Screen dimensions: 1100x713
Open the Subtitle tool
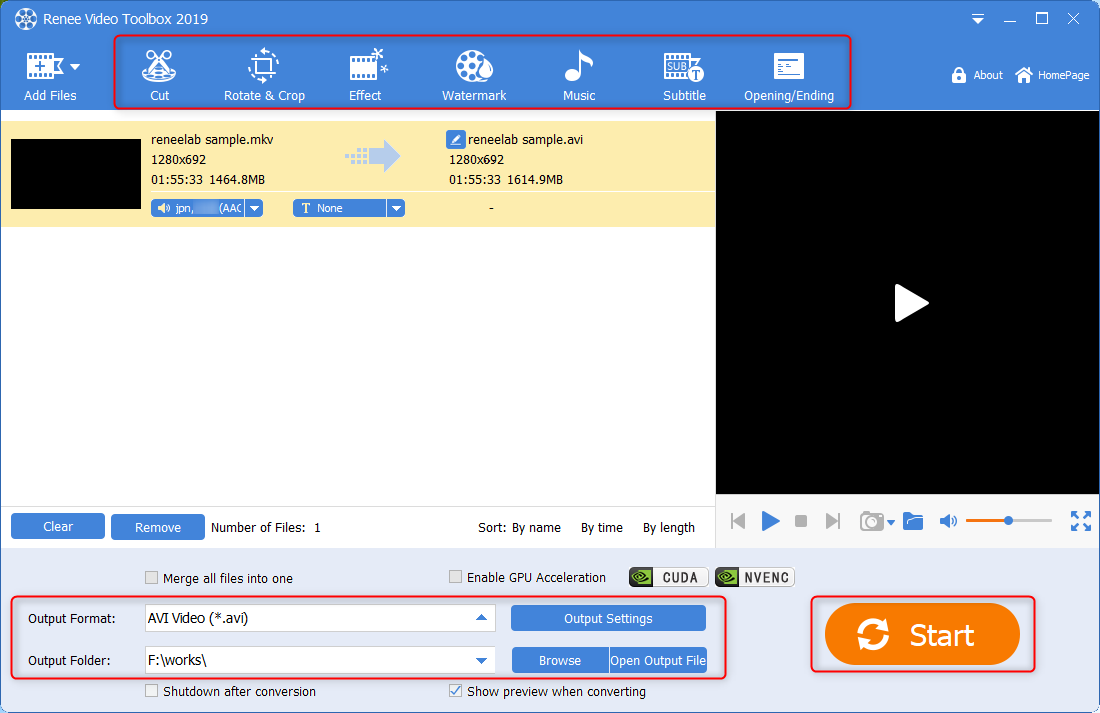(684, 72)
